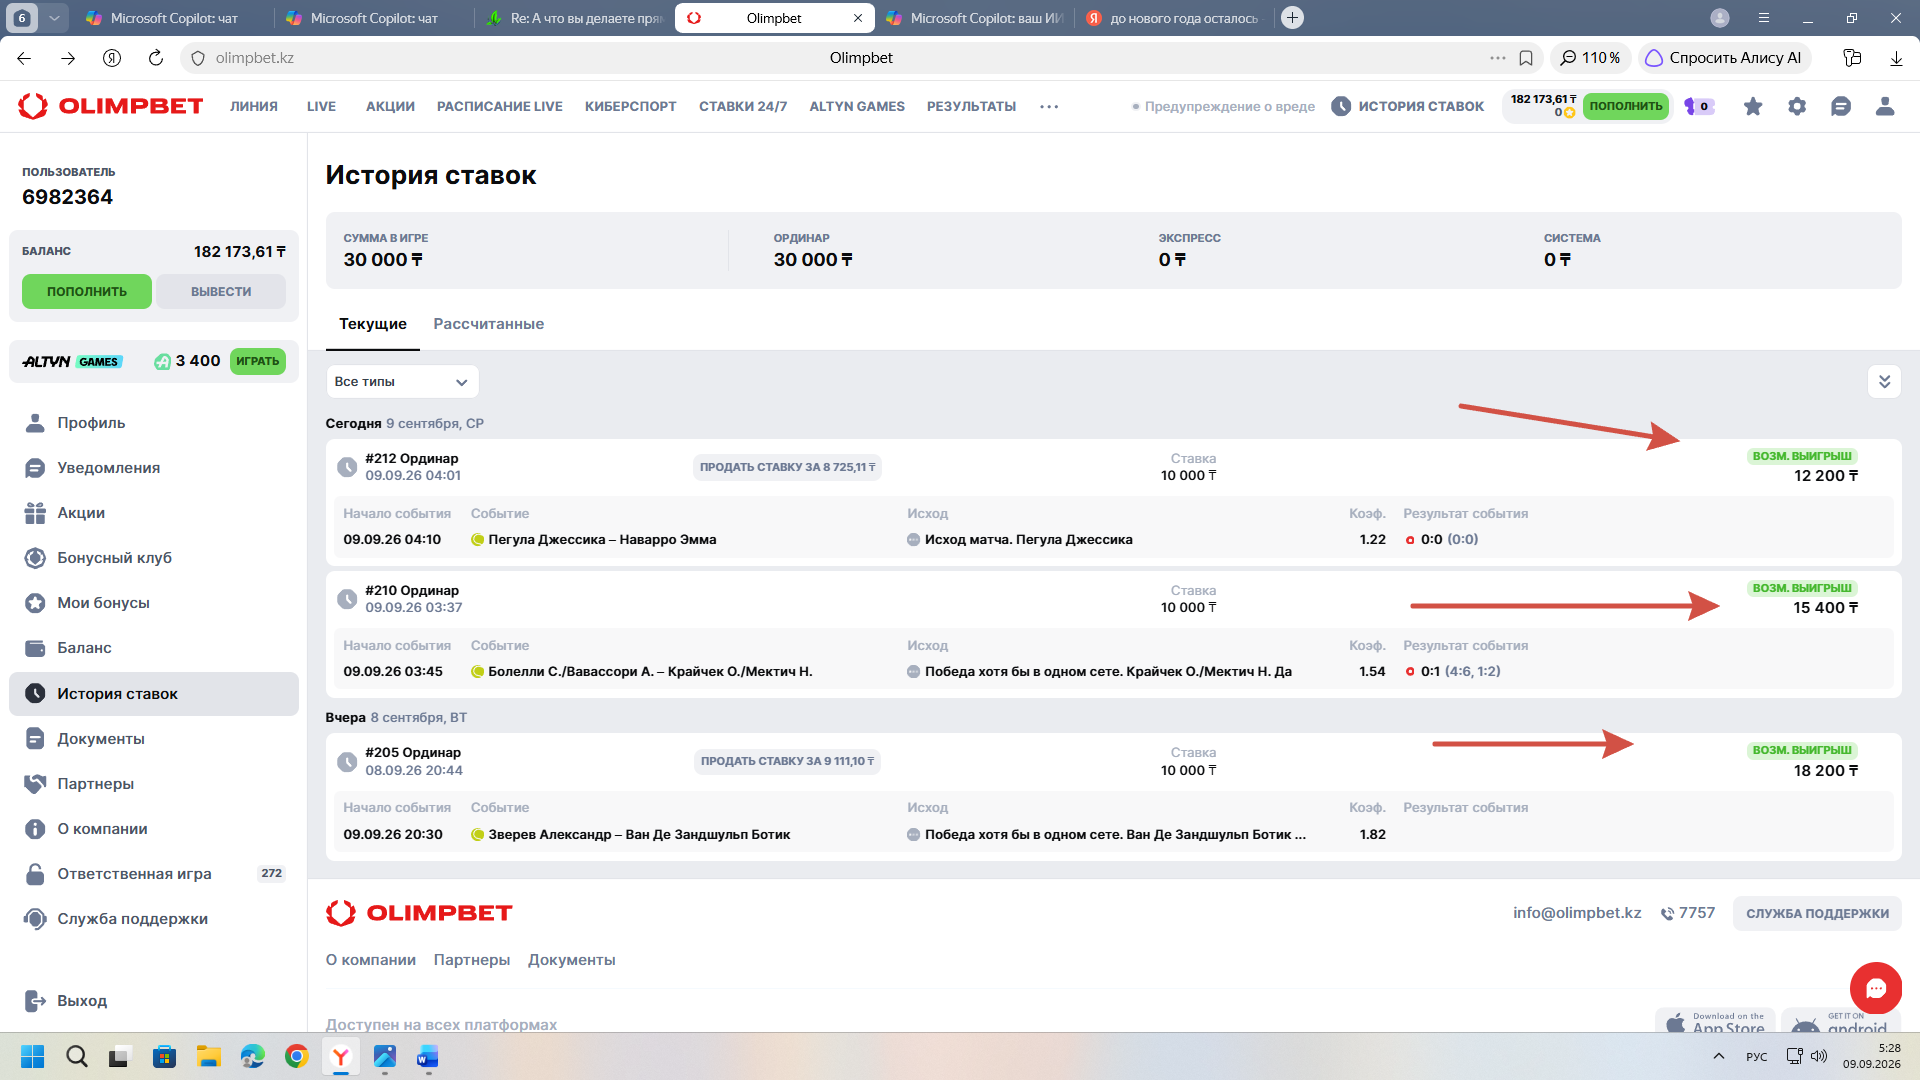Collapse all bets with double chevron button

1884,382
